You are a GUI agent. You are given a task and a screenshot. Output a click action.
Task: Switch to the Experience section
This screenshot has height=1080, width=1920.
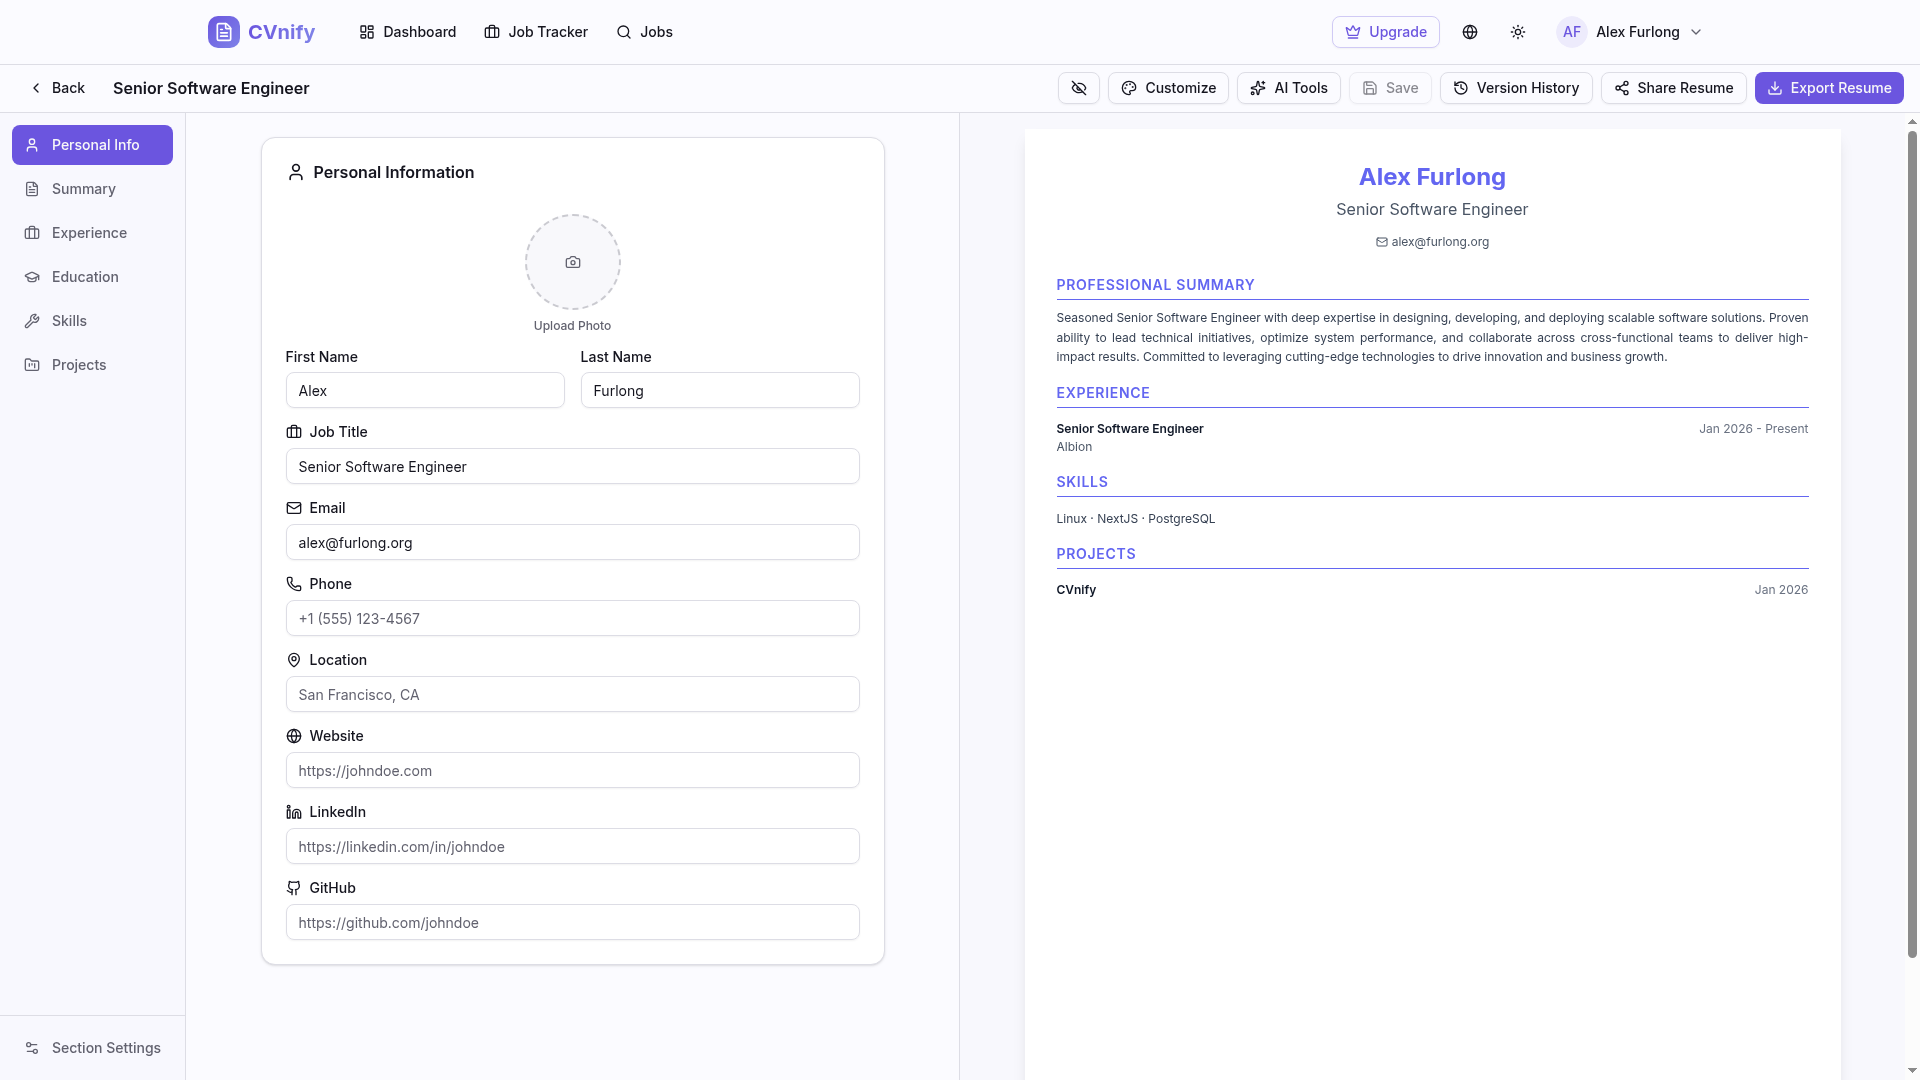[x=89, y=233]
